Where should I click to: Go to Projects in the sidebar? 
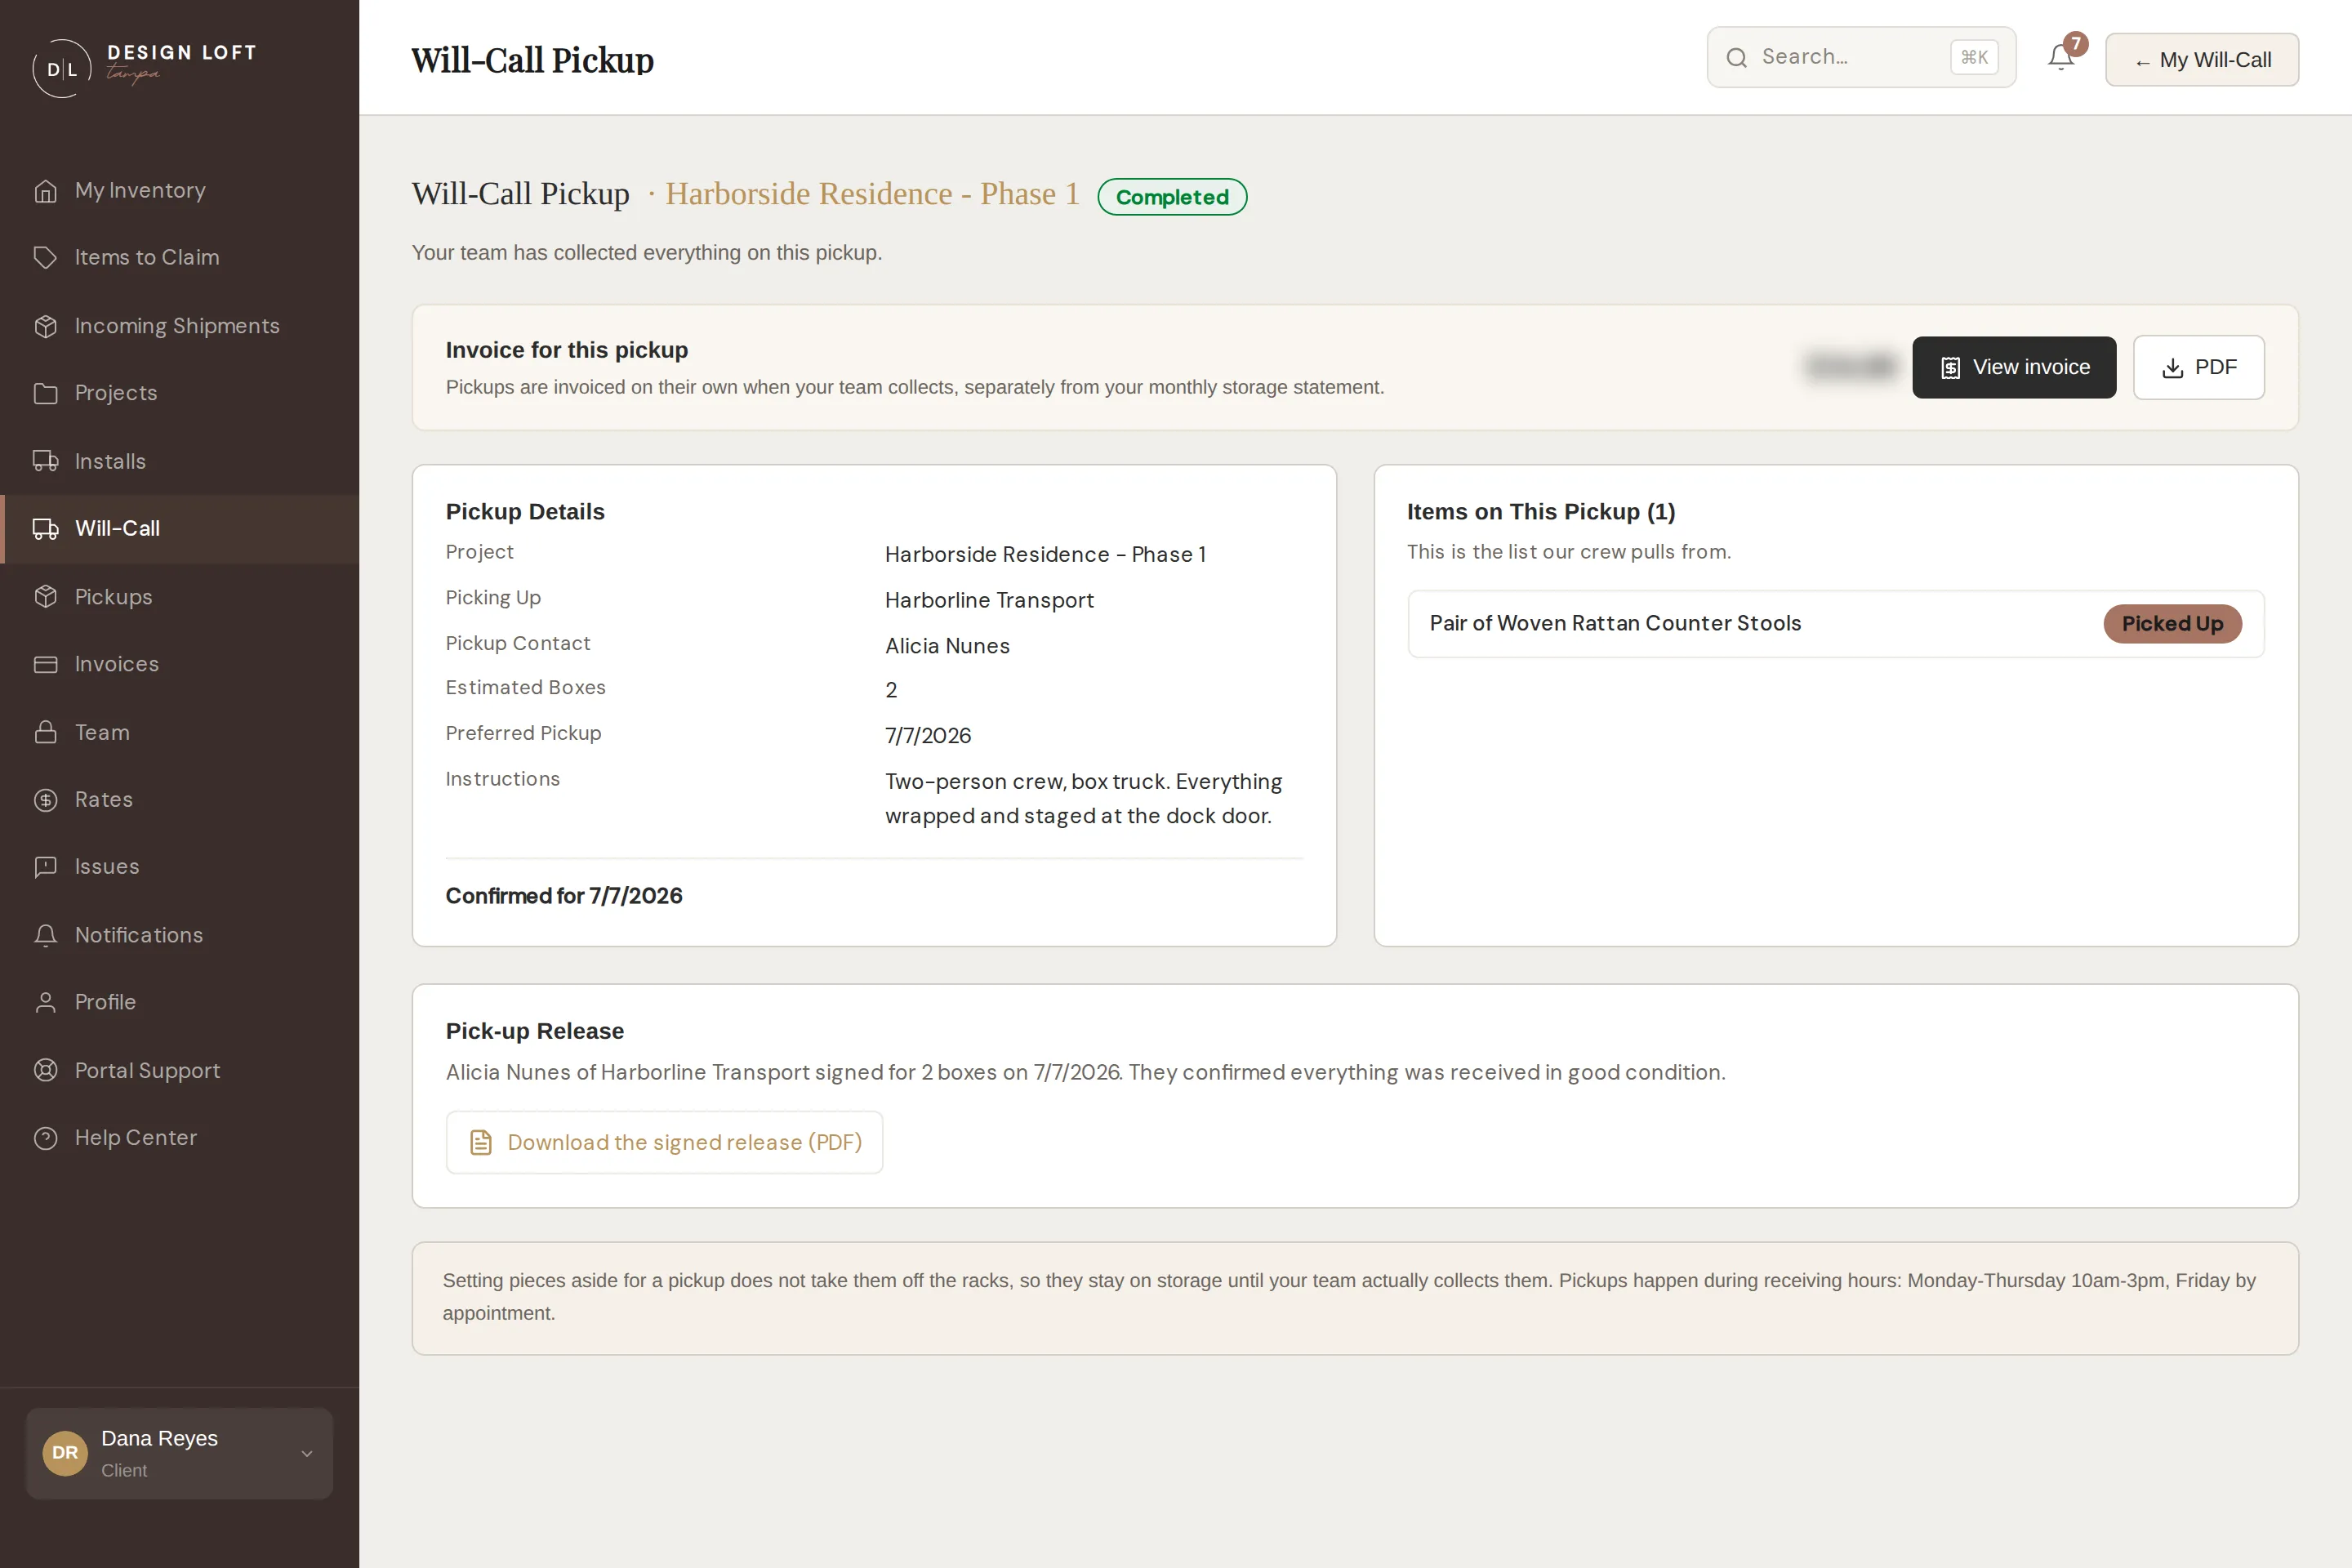pos(180,393)
